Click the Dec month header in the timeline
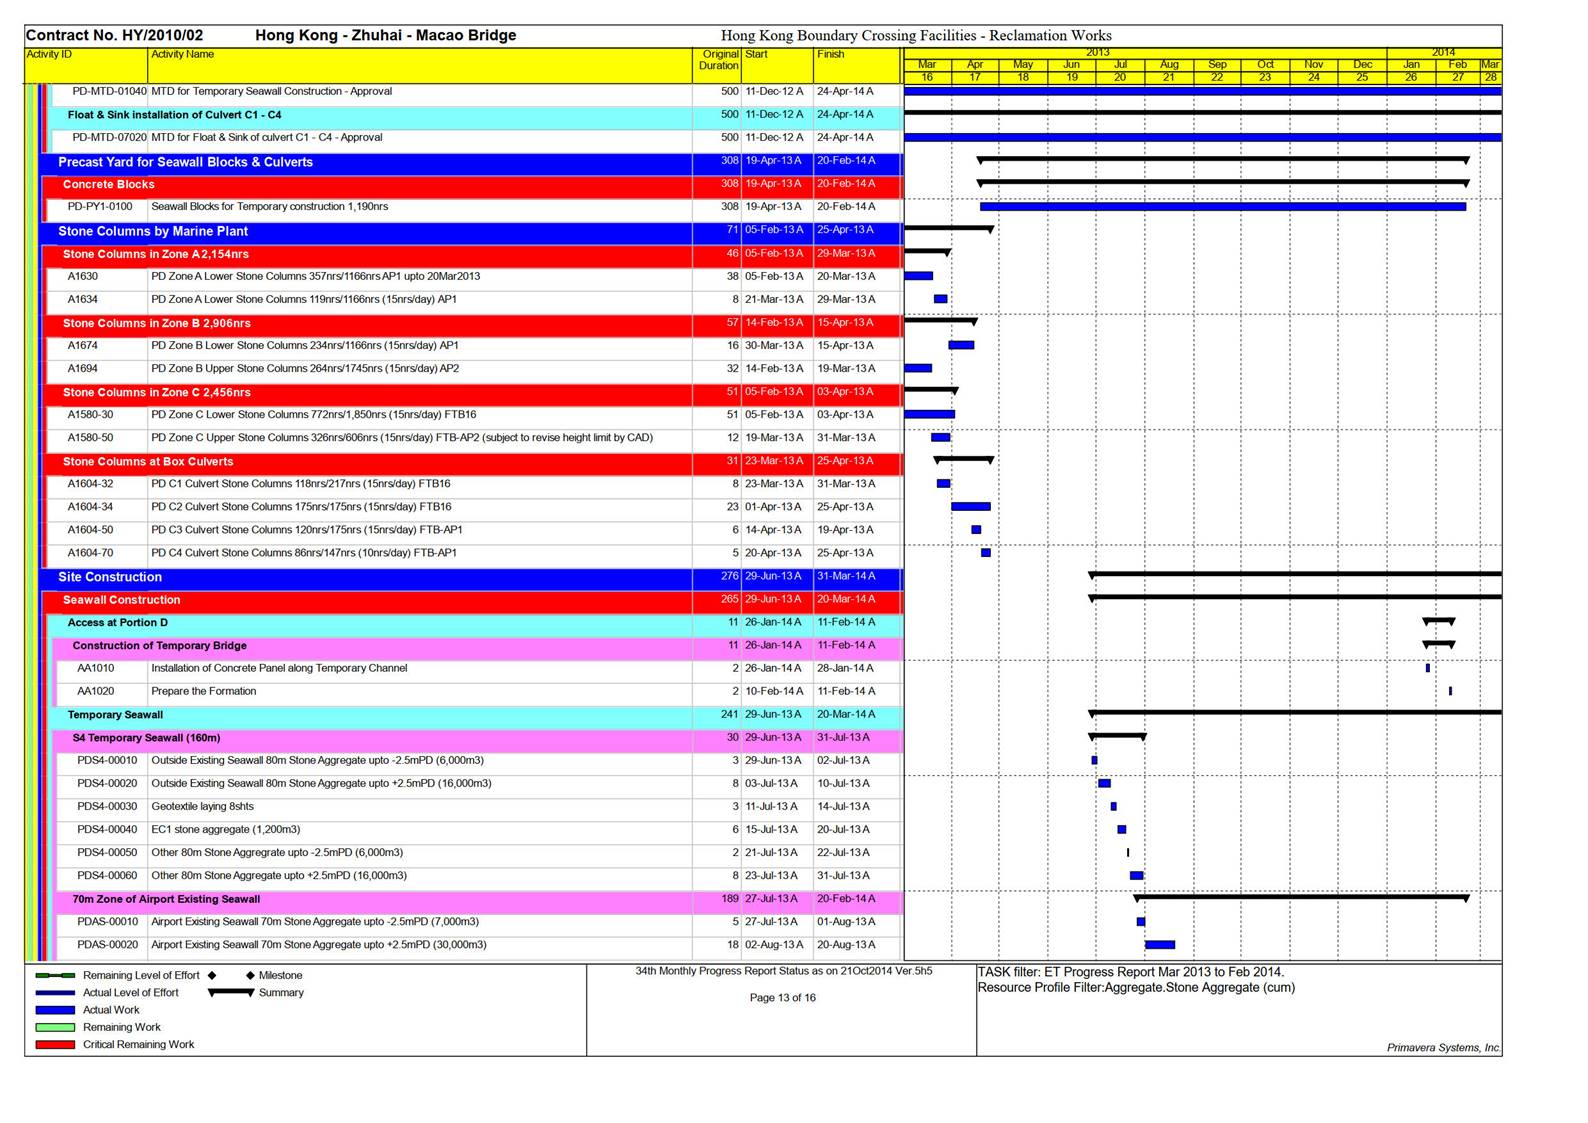The image size is (1588, 1123). (1362, 64)
